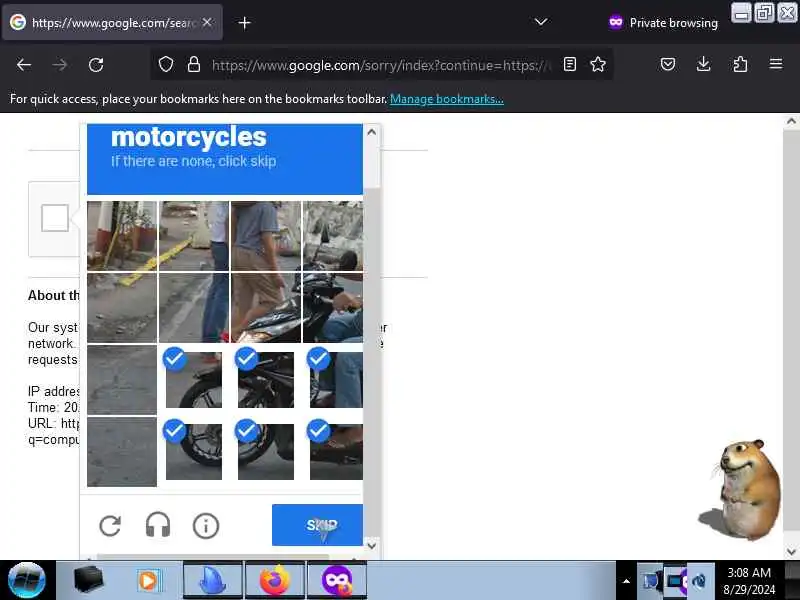The image size is (800, 600).
Task: Open the blue shark fin taskbar app
Action: click(212, 580)
